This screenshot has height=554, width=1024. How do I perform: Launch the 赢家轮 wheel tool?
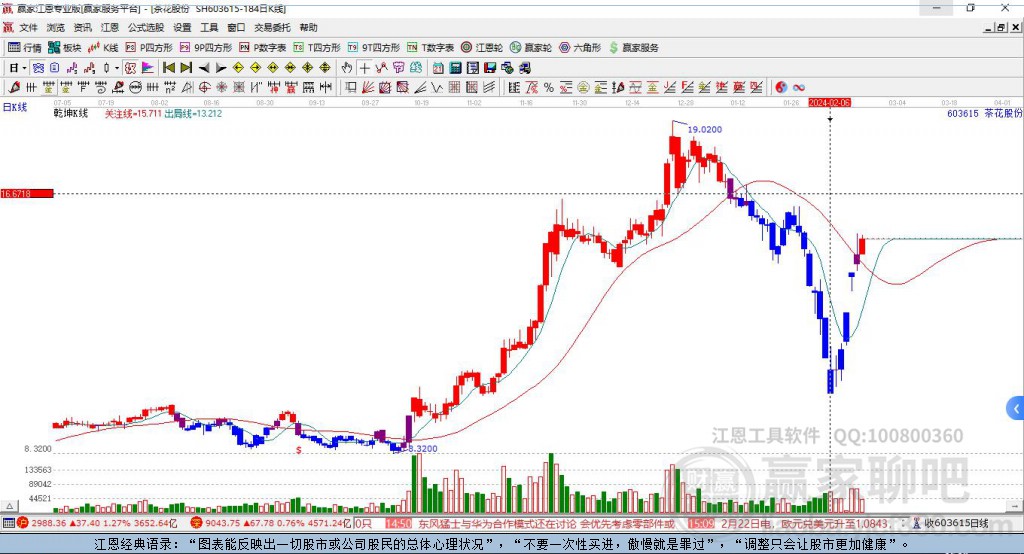531,48
